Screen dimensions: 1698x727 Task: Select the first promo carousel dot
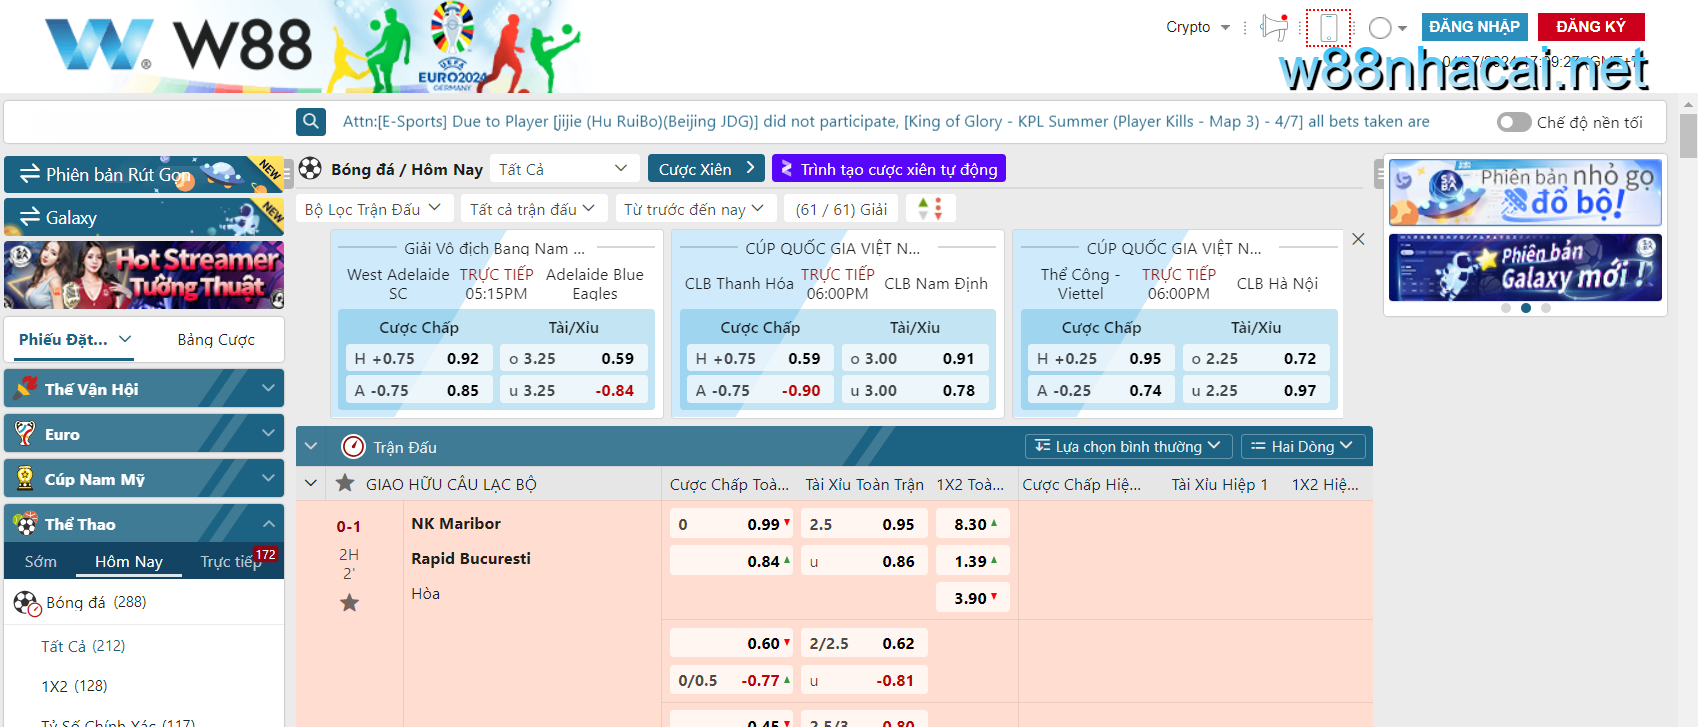click(1506, 308)
